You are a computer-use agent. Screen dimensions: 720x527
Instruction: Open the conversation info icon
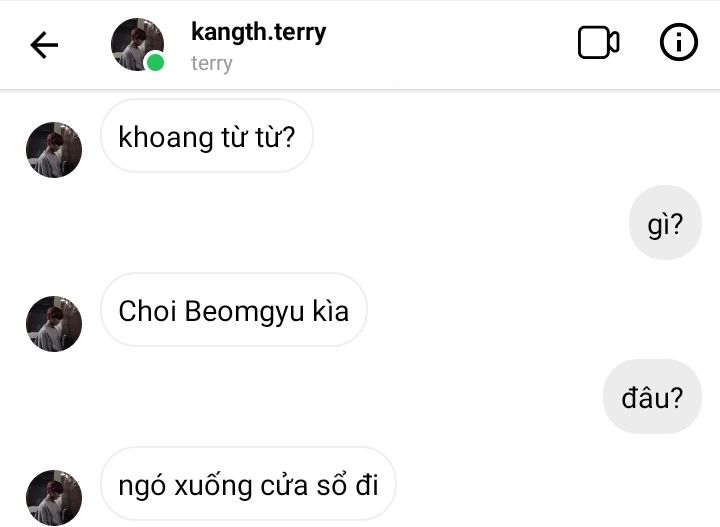pos(679,42)
